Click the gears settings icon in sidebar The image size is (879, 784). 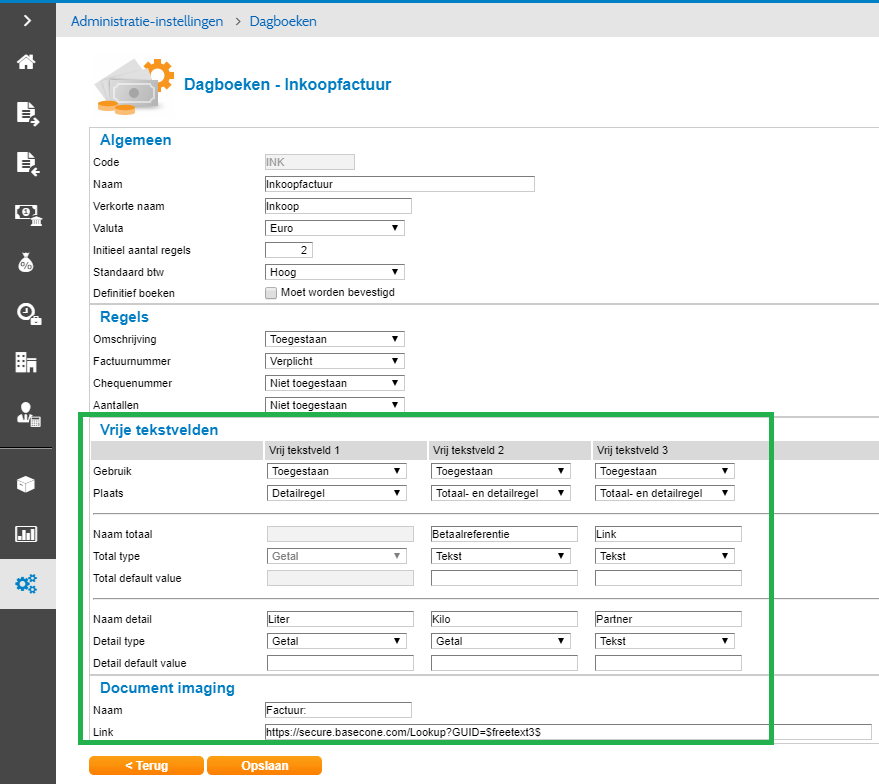27,585
